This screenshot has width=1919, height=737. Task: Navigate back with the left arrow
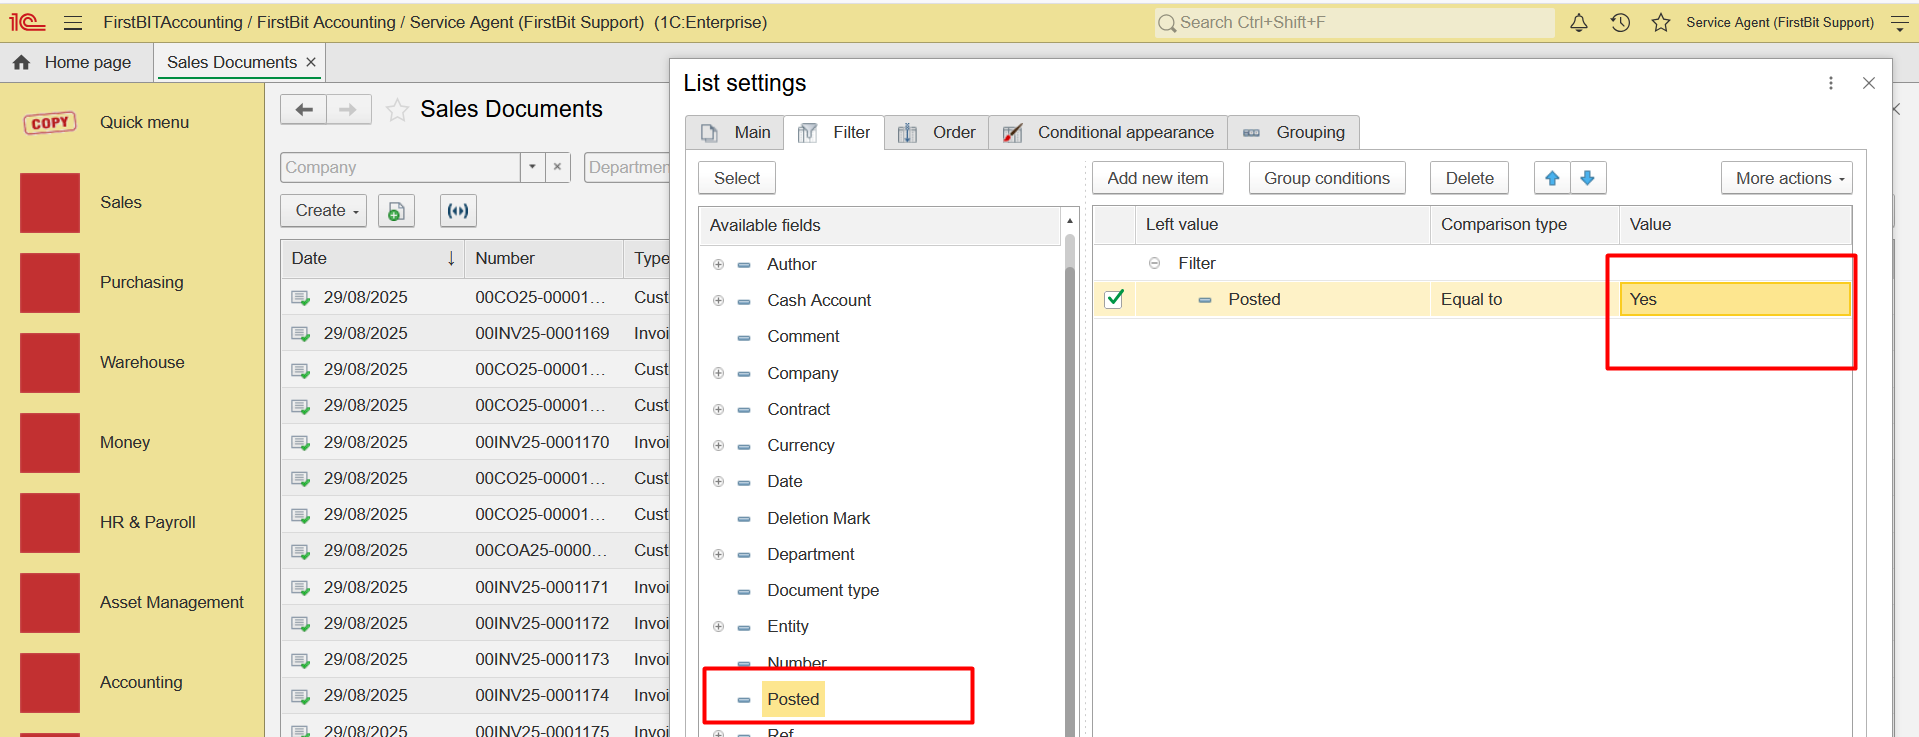(x=304, y=109)
